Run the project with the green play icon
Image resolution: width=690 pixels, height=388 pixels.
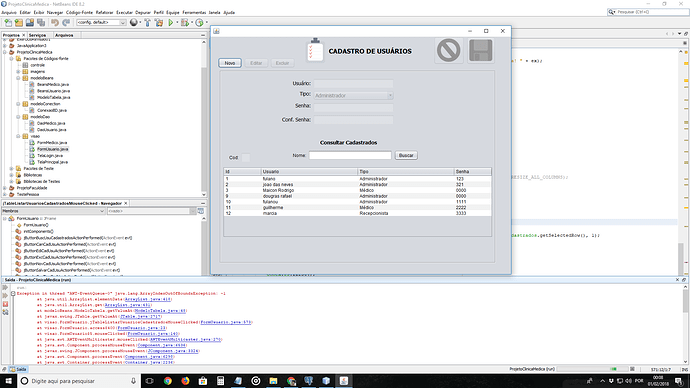coord(171,22)
